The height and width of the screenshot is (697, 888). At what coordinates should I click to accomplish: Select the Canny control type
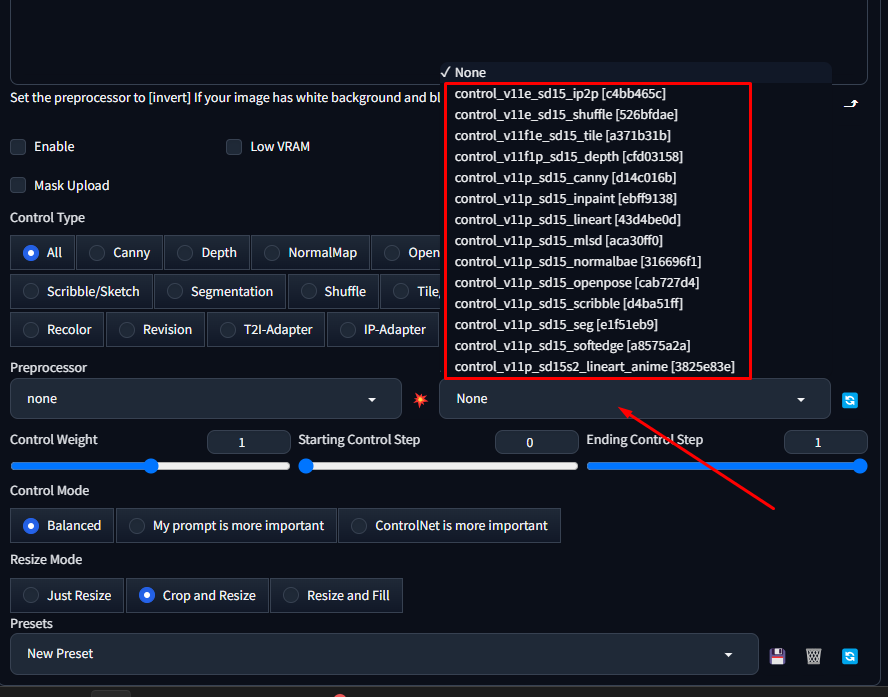click(x=120, y=253)
